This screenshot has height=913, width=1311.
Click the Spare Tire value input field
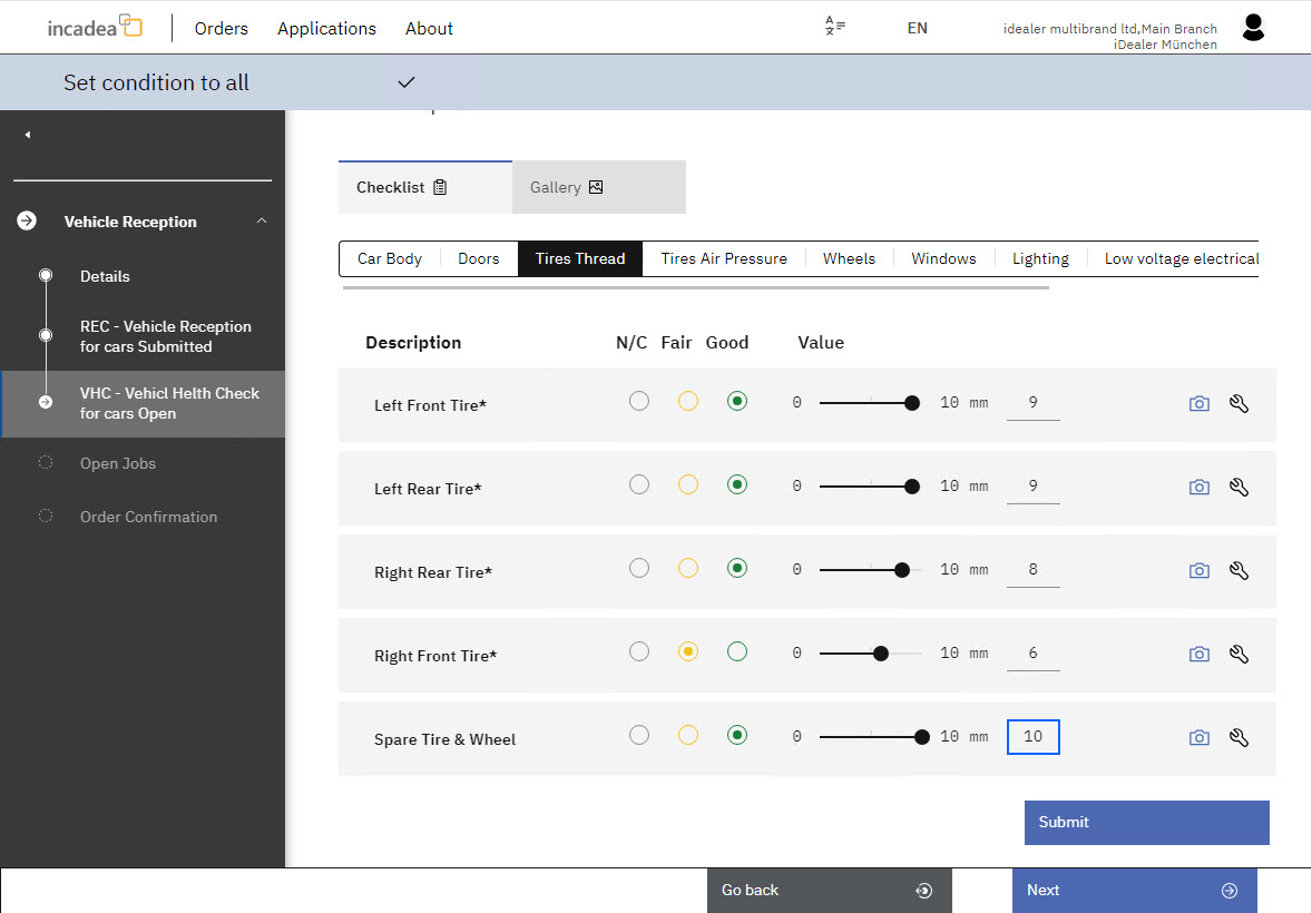(1033, 736)
